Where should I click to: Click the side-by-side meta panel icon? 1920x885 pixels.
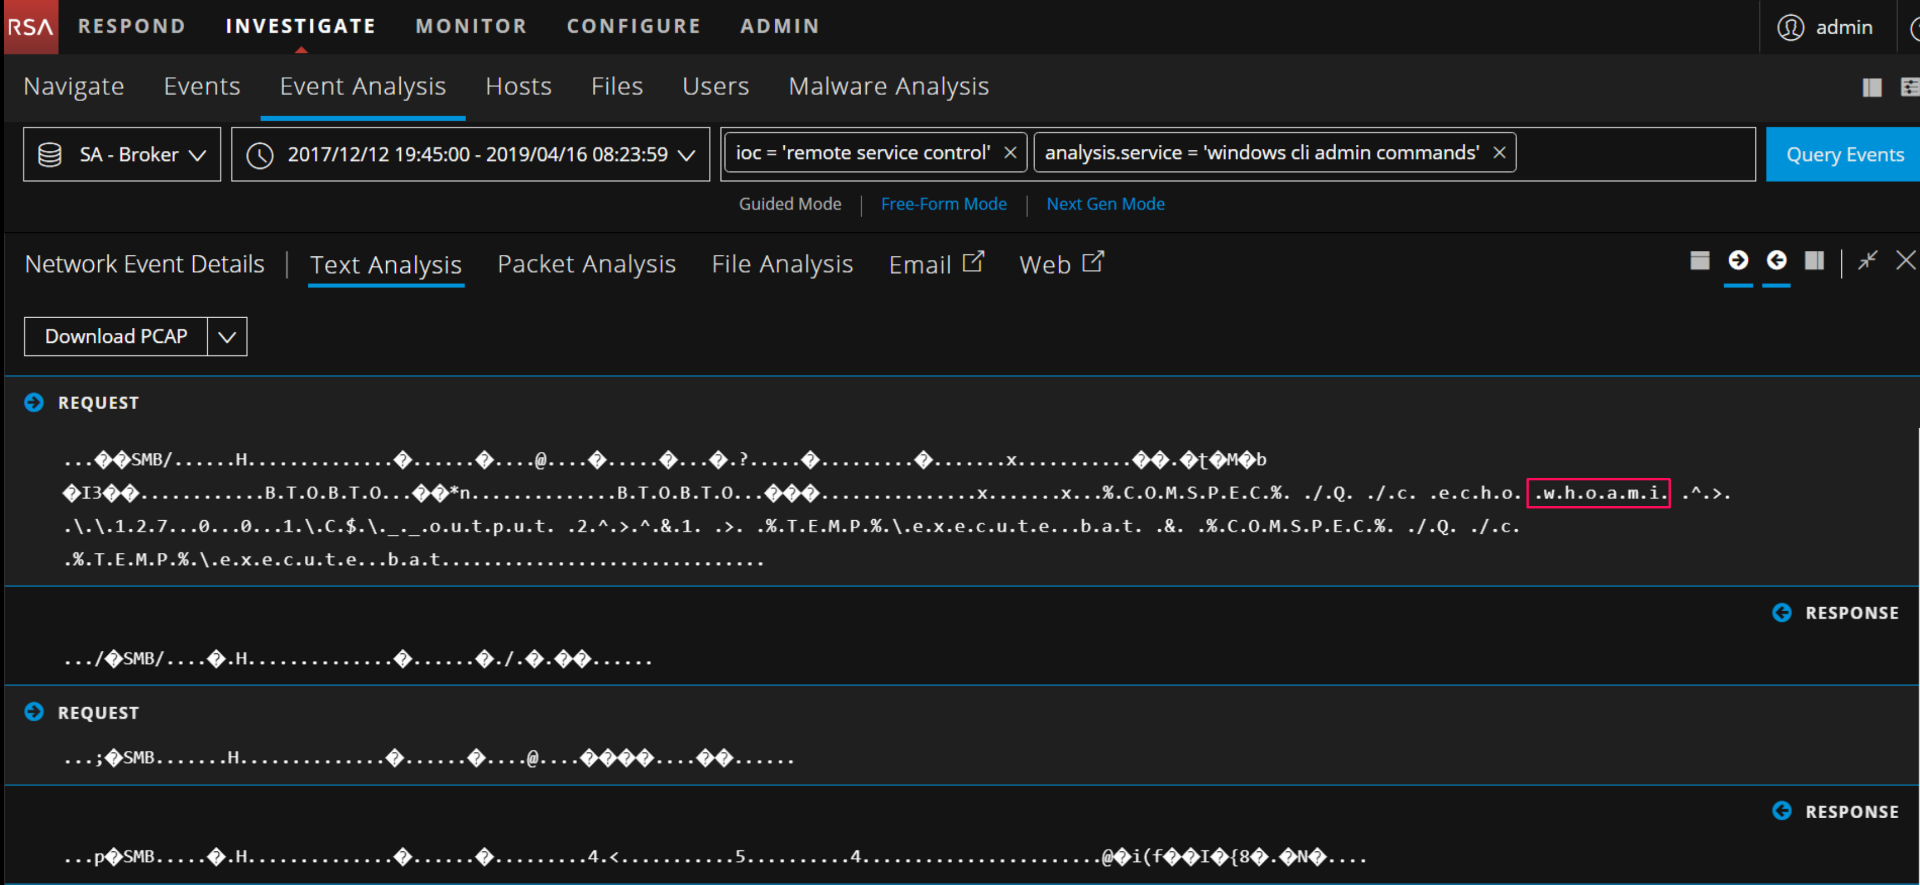pyautogui.click(x=1814, y=261)
